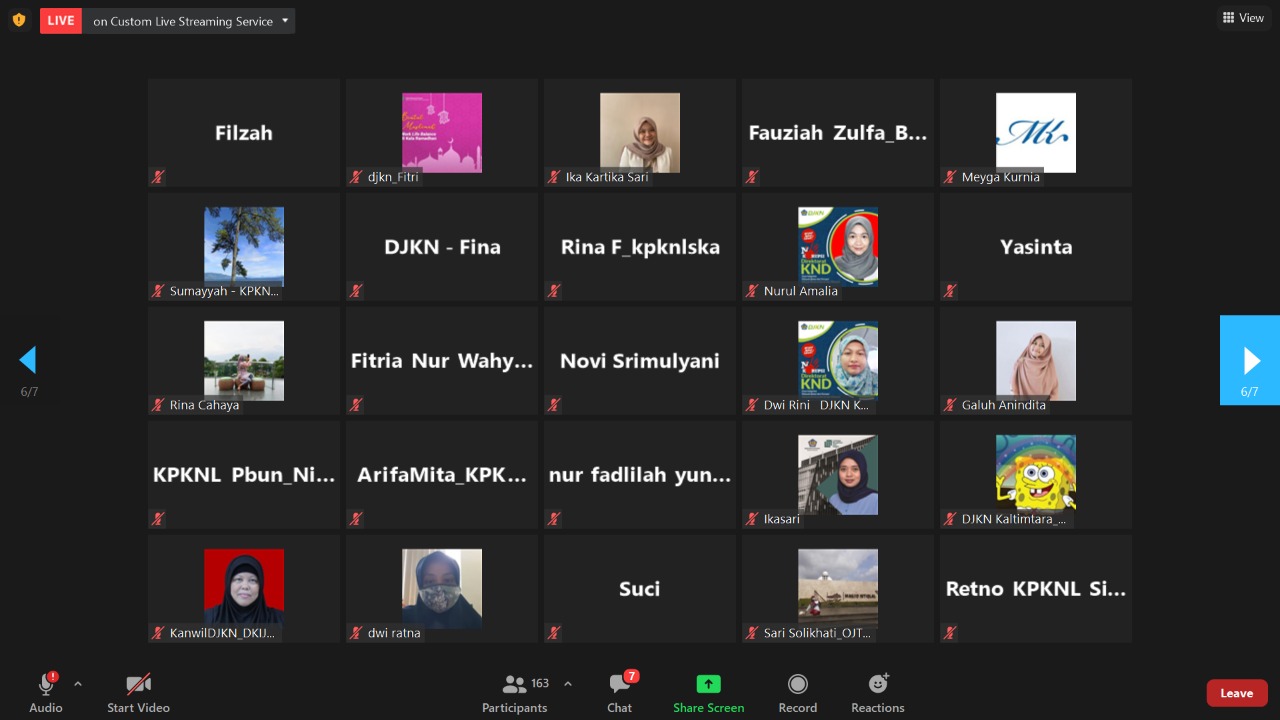Open the Reactions menu
The image size is (1280, 720).
click(x=877, y=693)
